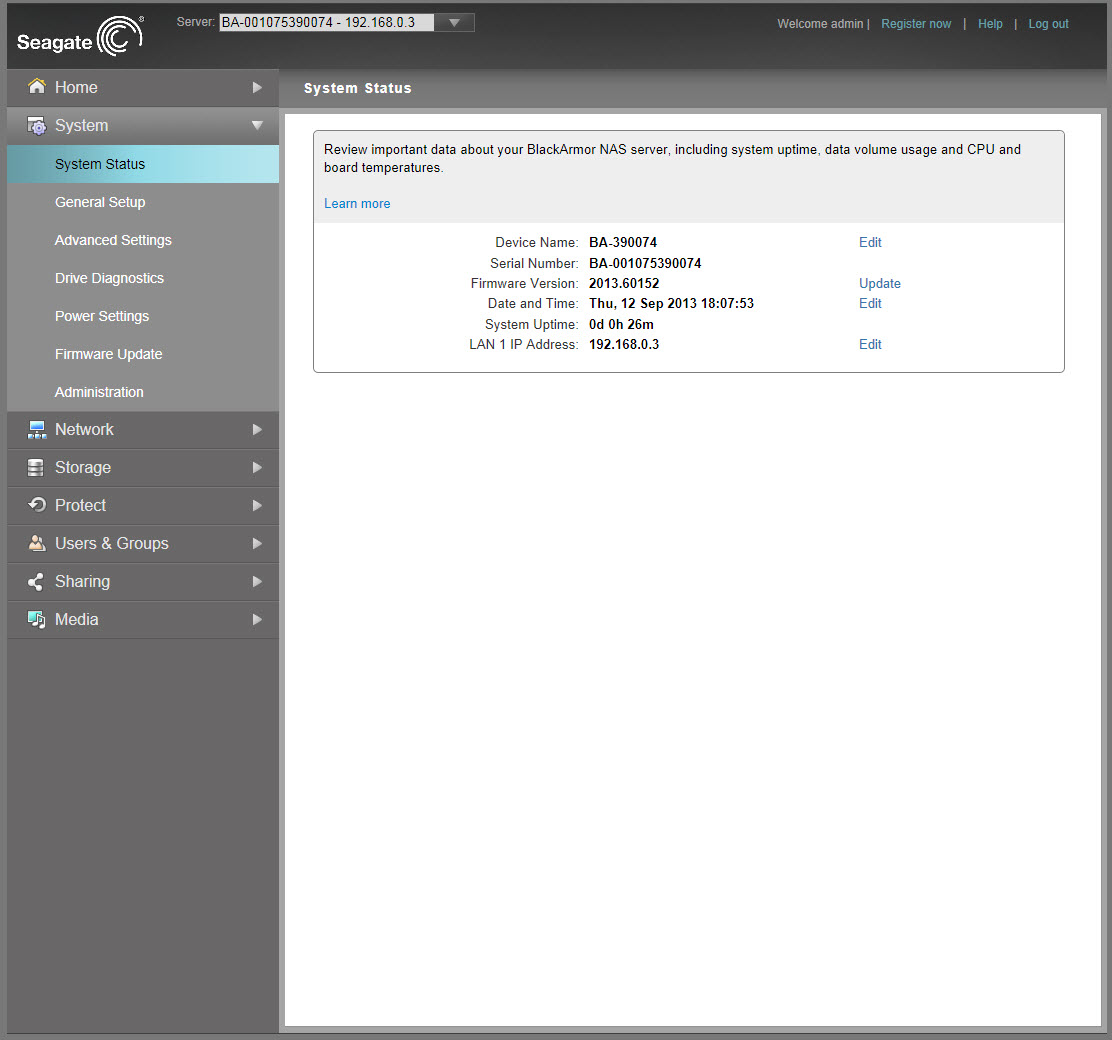Image resolution: width=1112 pixels, height=1040 pixels.
Task: Click Log out link
Action: point(1048,23)
